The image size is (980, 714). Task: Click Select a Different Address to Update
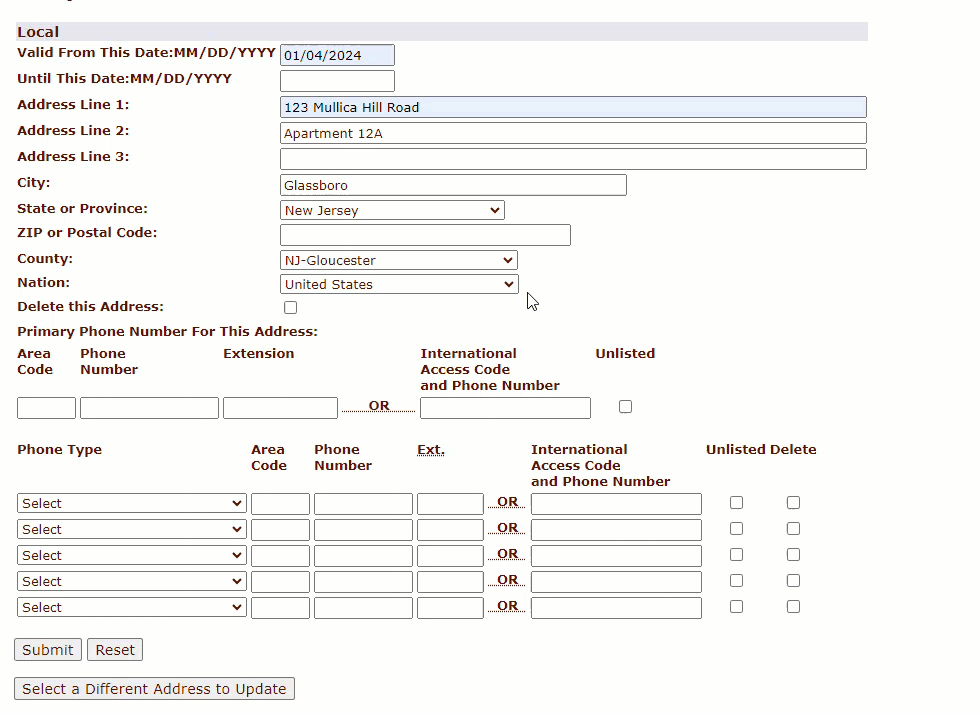tap(154, 689)
